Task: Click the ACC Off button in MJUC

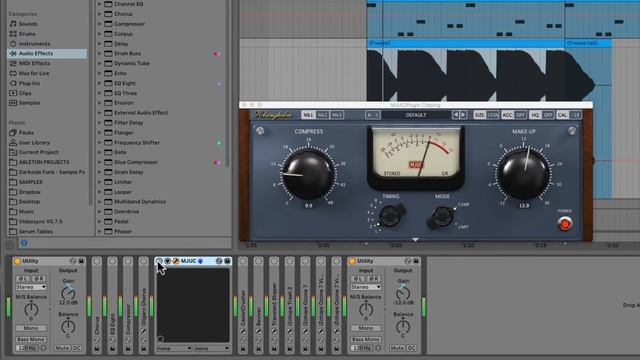Action: point(514,115)
